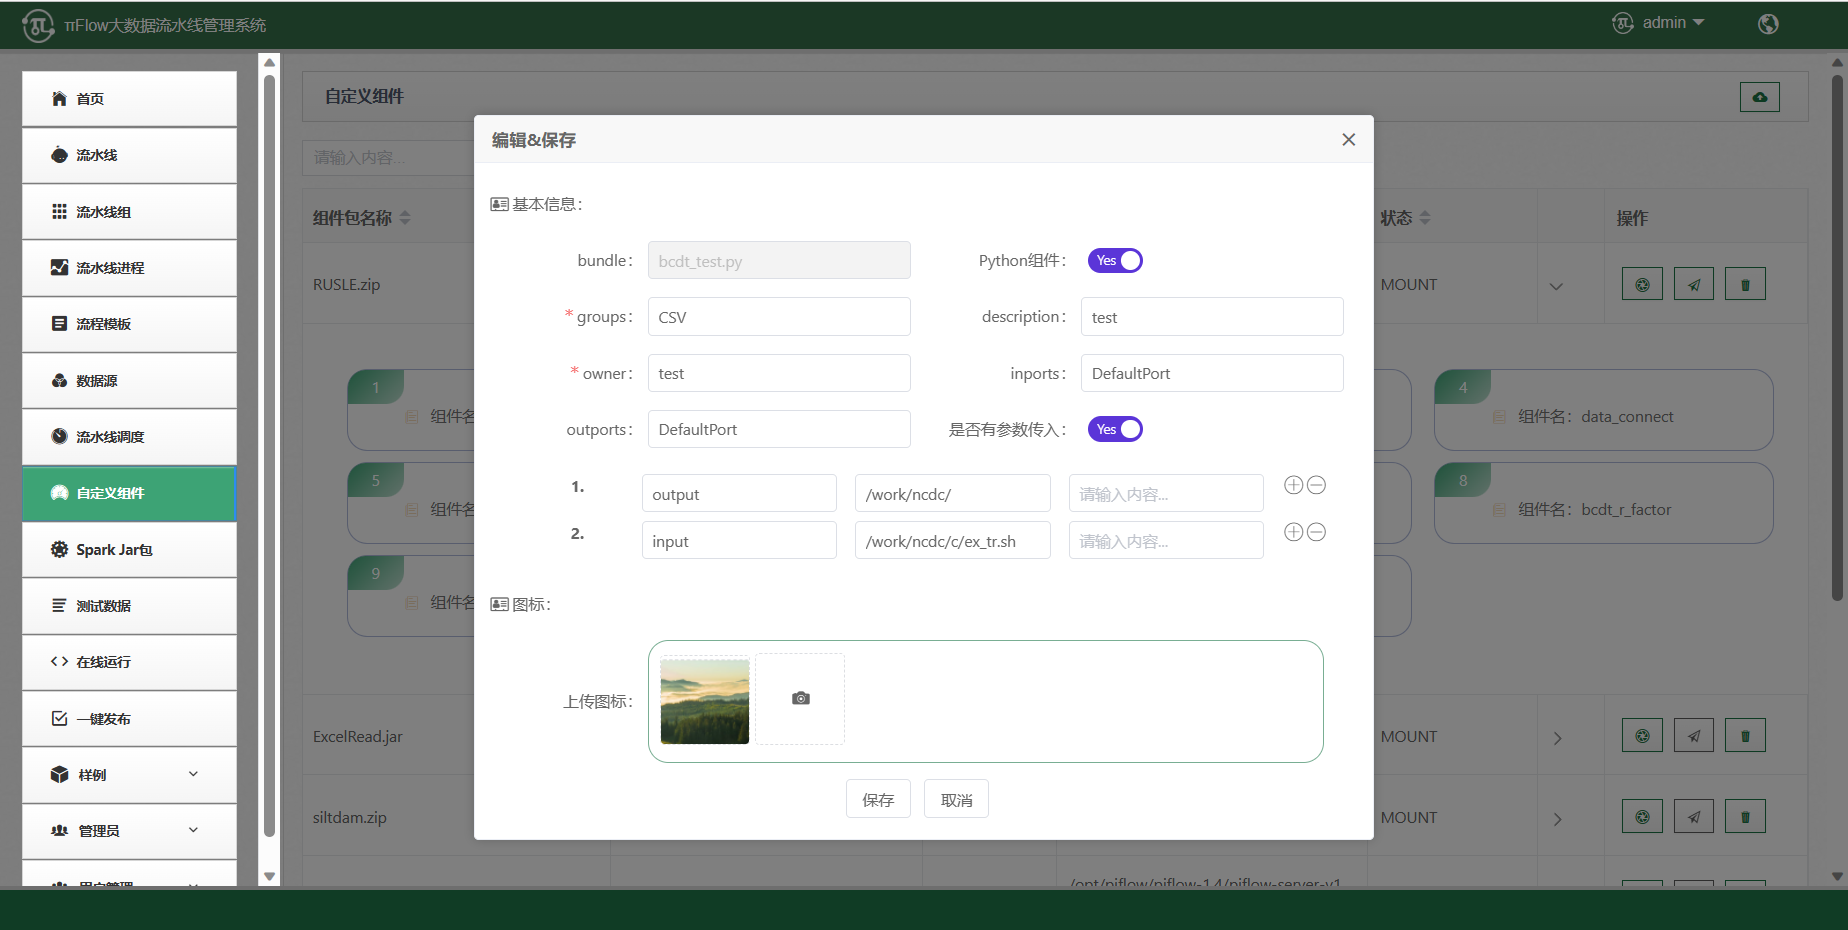
Task: Click the paper plane icon for siltdam.zip
Action: click(x=1694, y=817)
